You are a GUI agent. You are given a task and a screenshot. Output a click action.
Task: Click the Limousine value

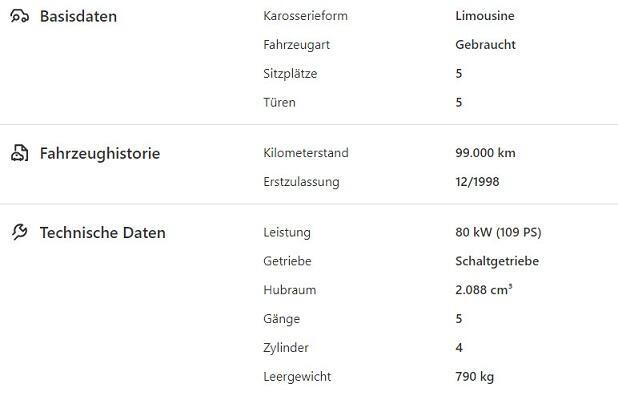click(x=485, y=16)
